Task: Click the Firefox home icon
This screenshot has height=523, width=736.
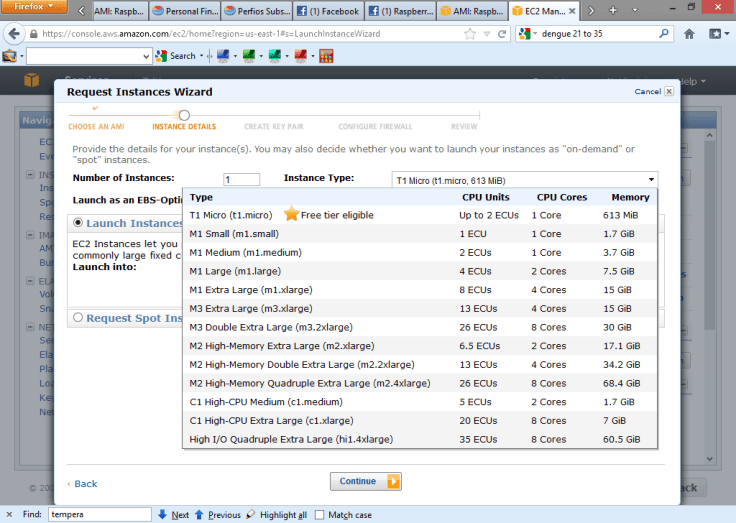Action: pos(689,33)
